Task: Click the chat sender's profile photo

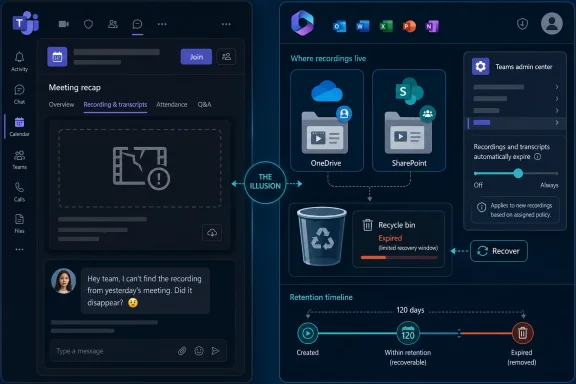Action: [64, 281]
